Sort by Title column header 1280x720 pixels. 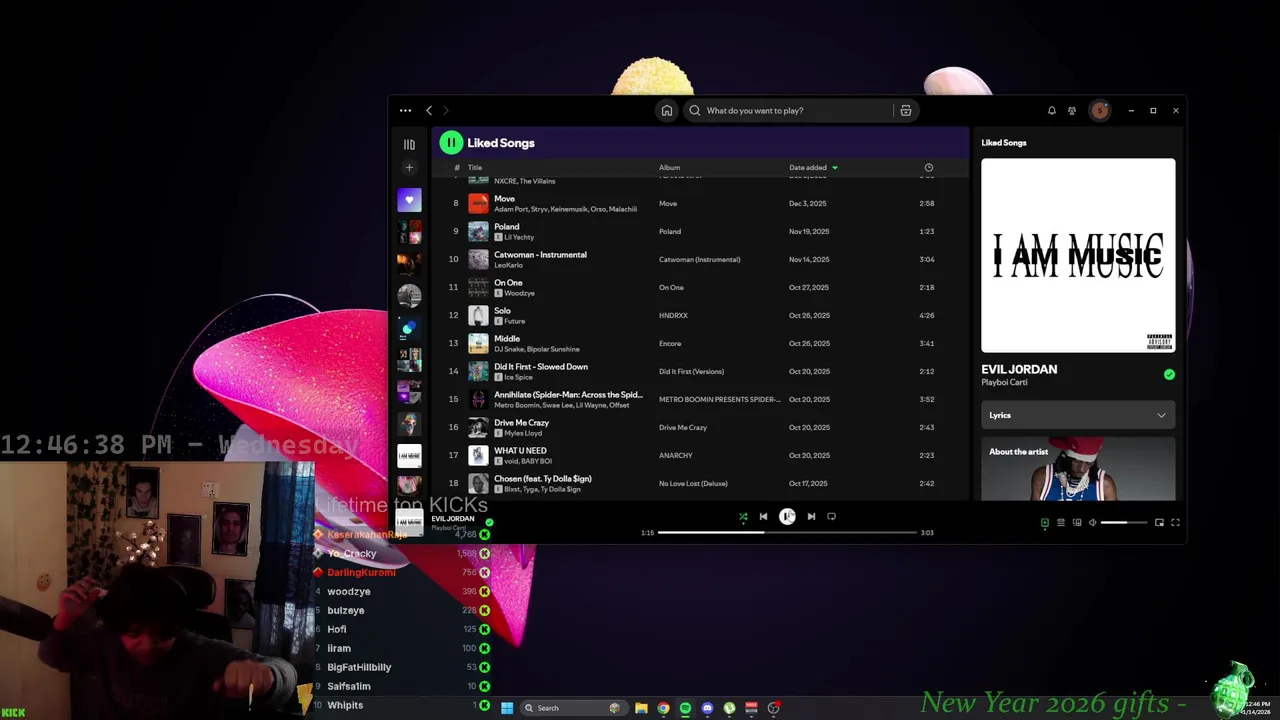(x=475, y=168)
